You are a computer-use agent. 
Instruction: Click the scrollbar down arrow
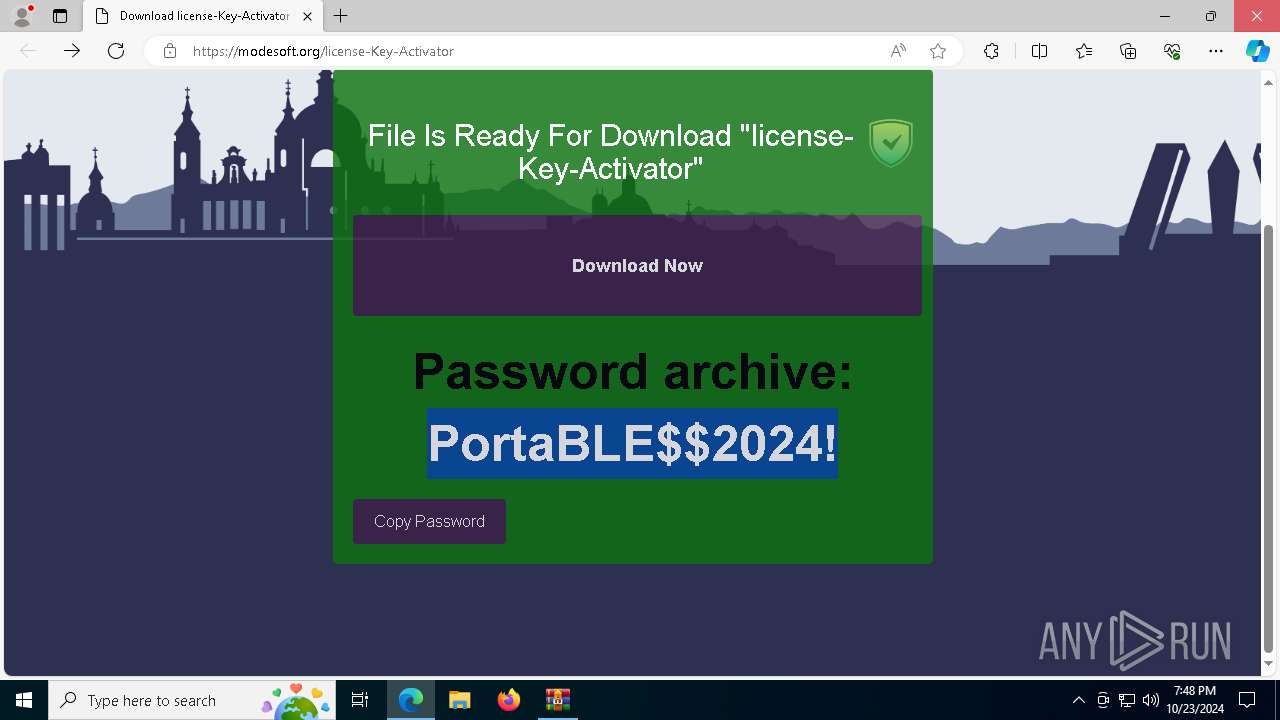coord(1269,664)
